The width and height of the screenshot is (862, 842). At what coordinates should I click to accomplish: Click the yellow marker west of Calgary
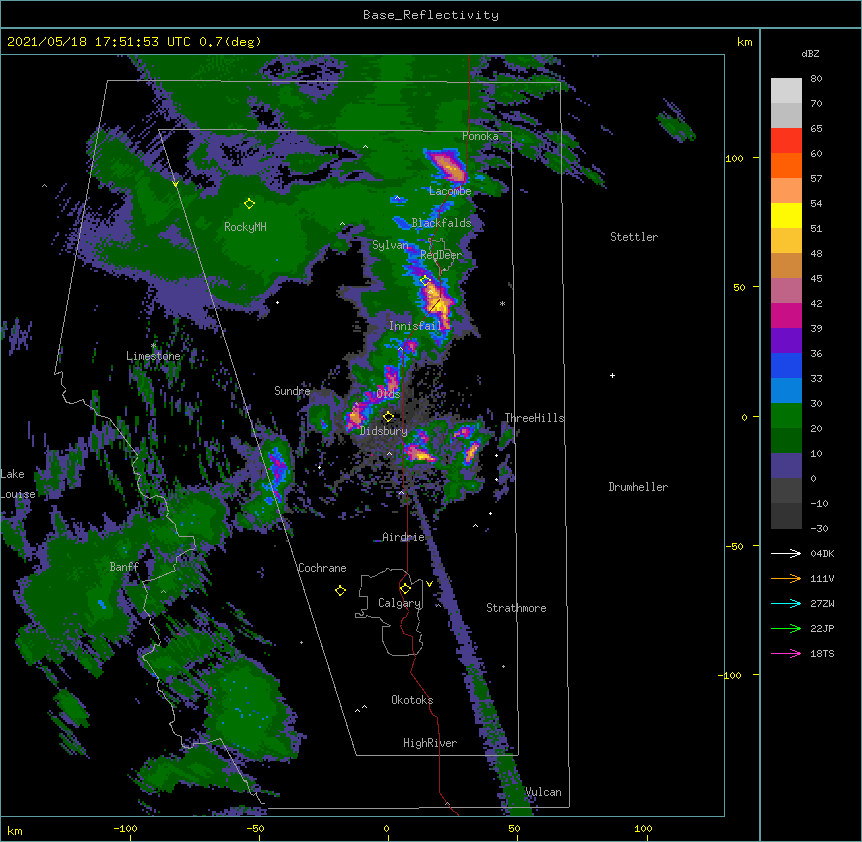tap(340, 590)
